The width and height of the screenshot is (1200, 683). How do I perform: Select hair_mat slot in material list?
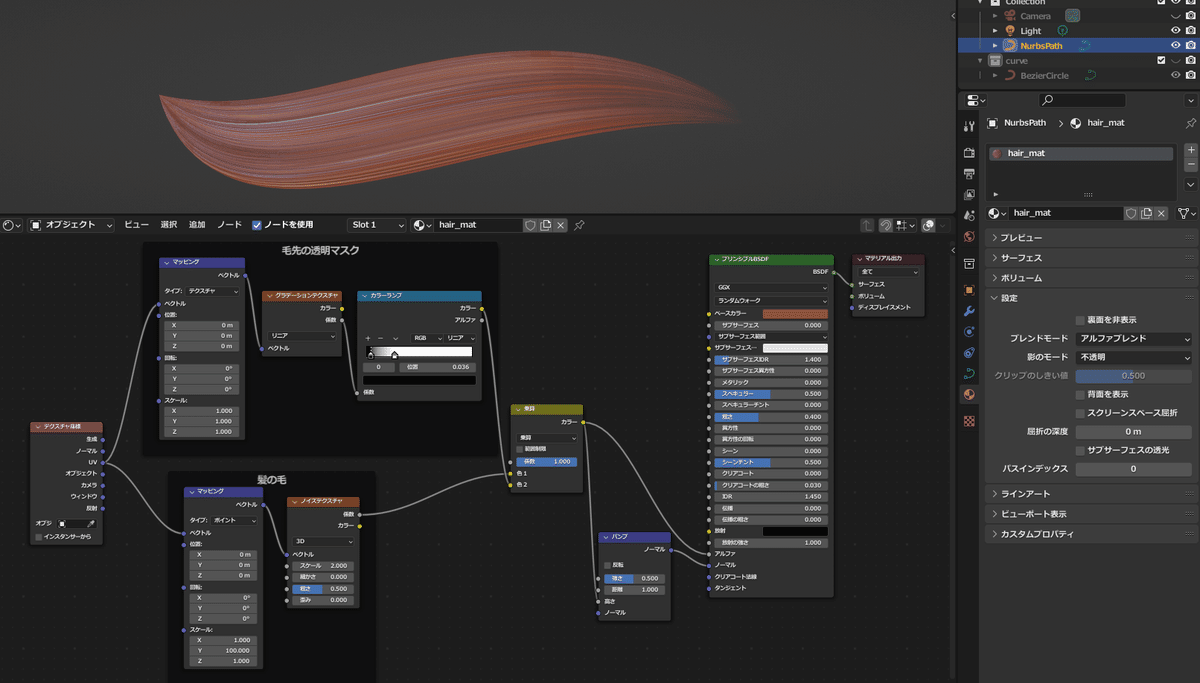click(1080, 154)
